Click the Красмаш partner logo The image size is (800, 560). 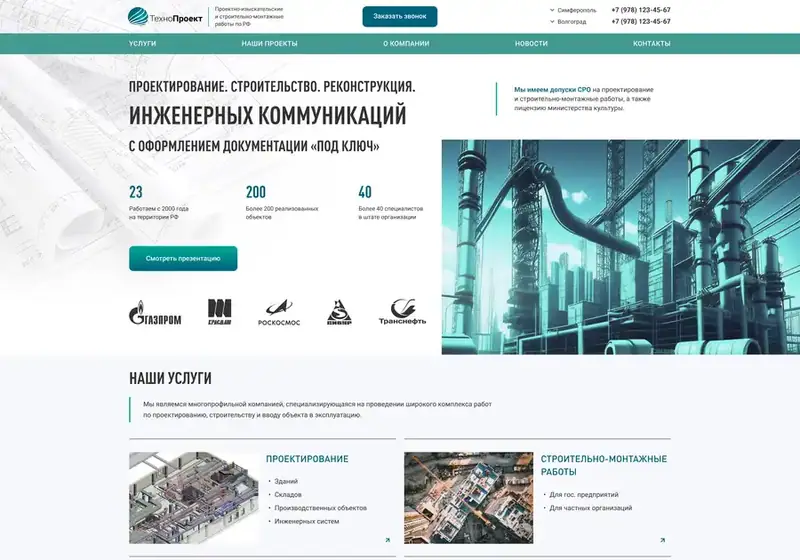coord(219,312)
